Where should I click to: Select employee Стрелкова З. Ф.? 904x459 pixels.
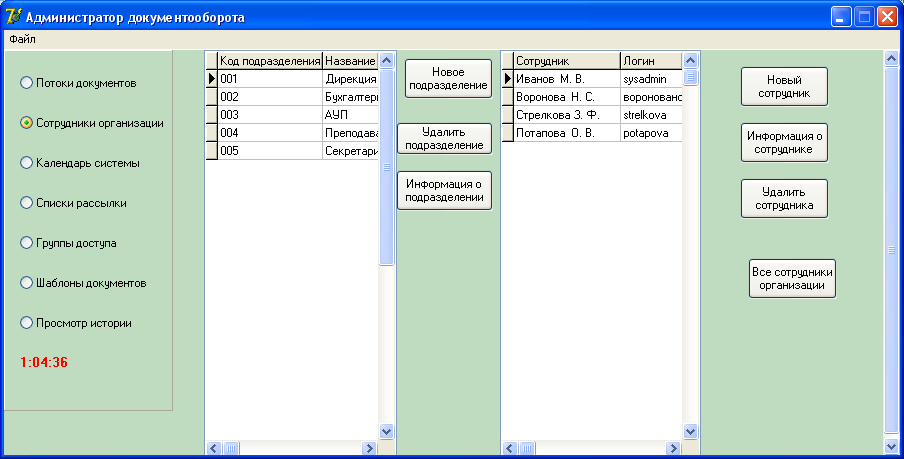pos(567,114)
